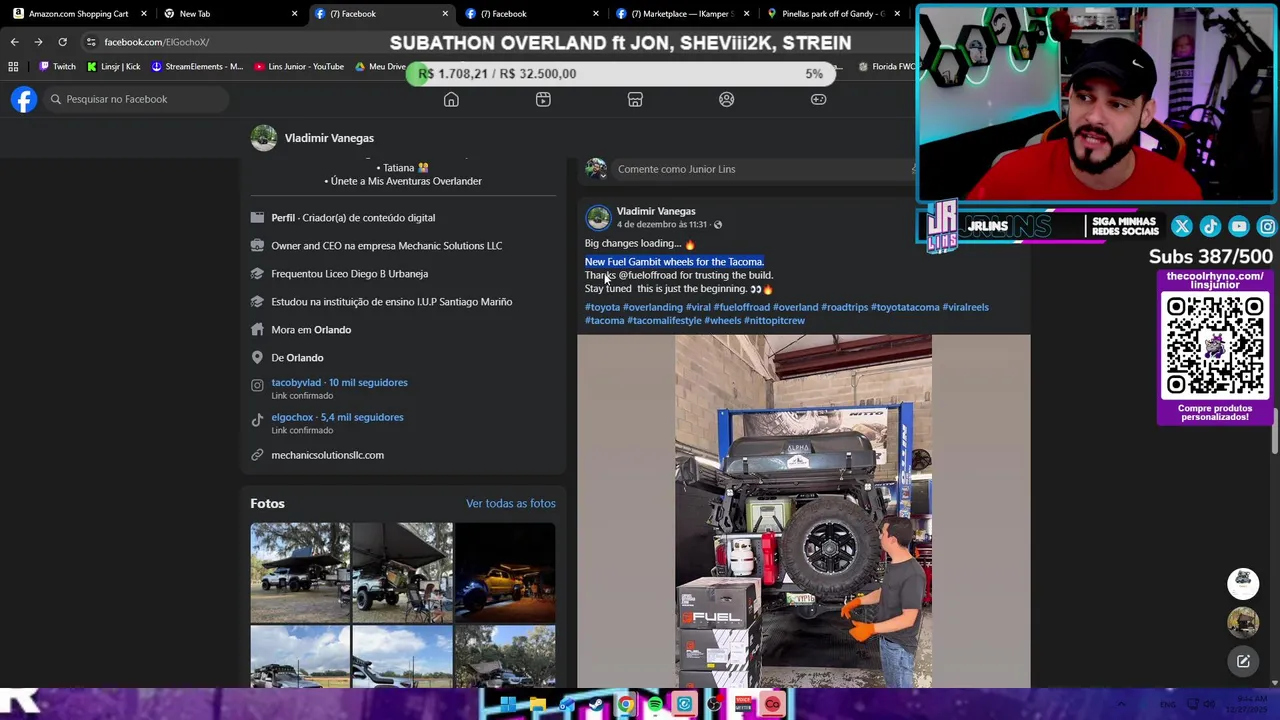This screenshot has height=720, width=1280.
Task: Open the Linsjr | Kick bookmark
Action: (x=114, y=67)
